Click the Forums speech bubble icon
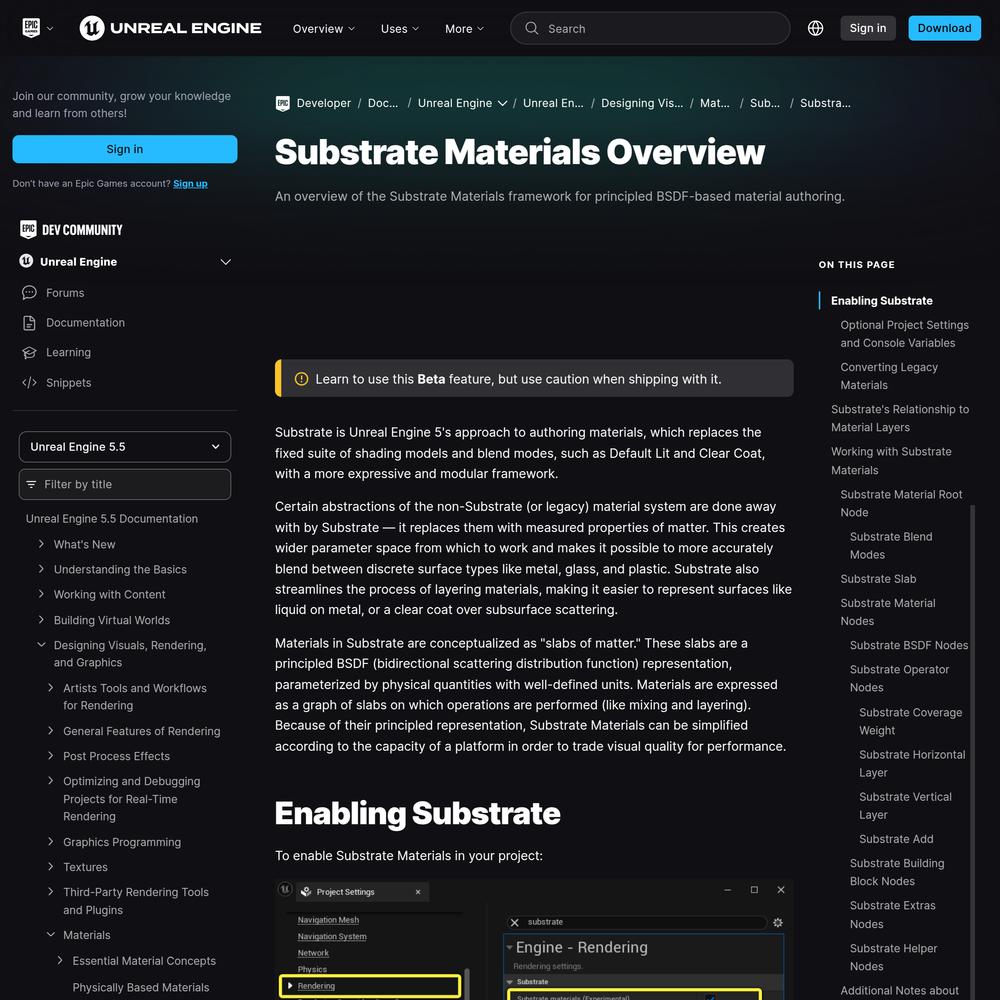Viewport: 1000px width, 1000px height. coord(29,293)
